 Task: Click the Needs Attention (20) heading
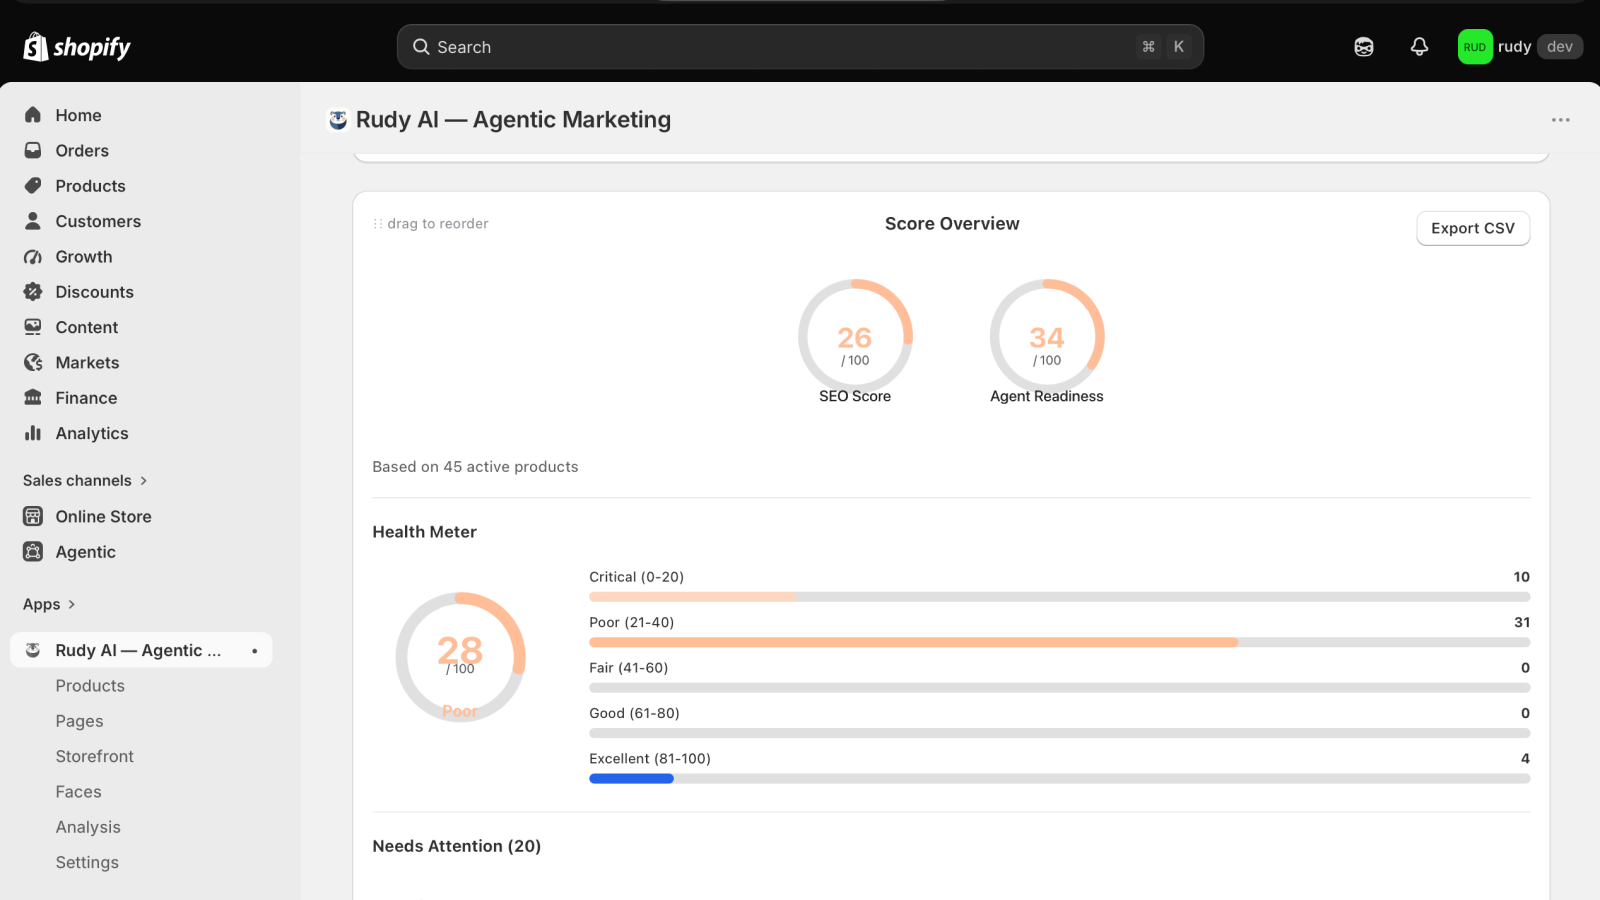(x=456, y=846)
